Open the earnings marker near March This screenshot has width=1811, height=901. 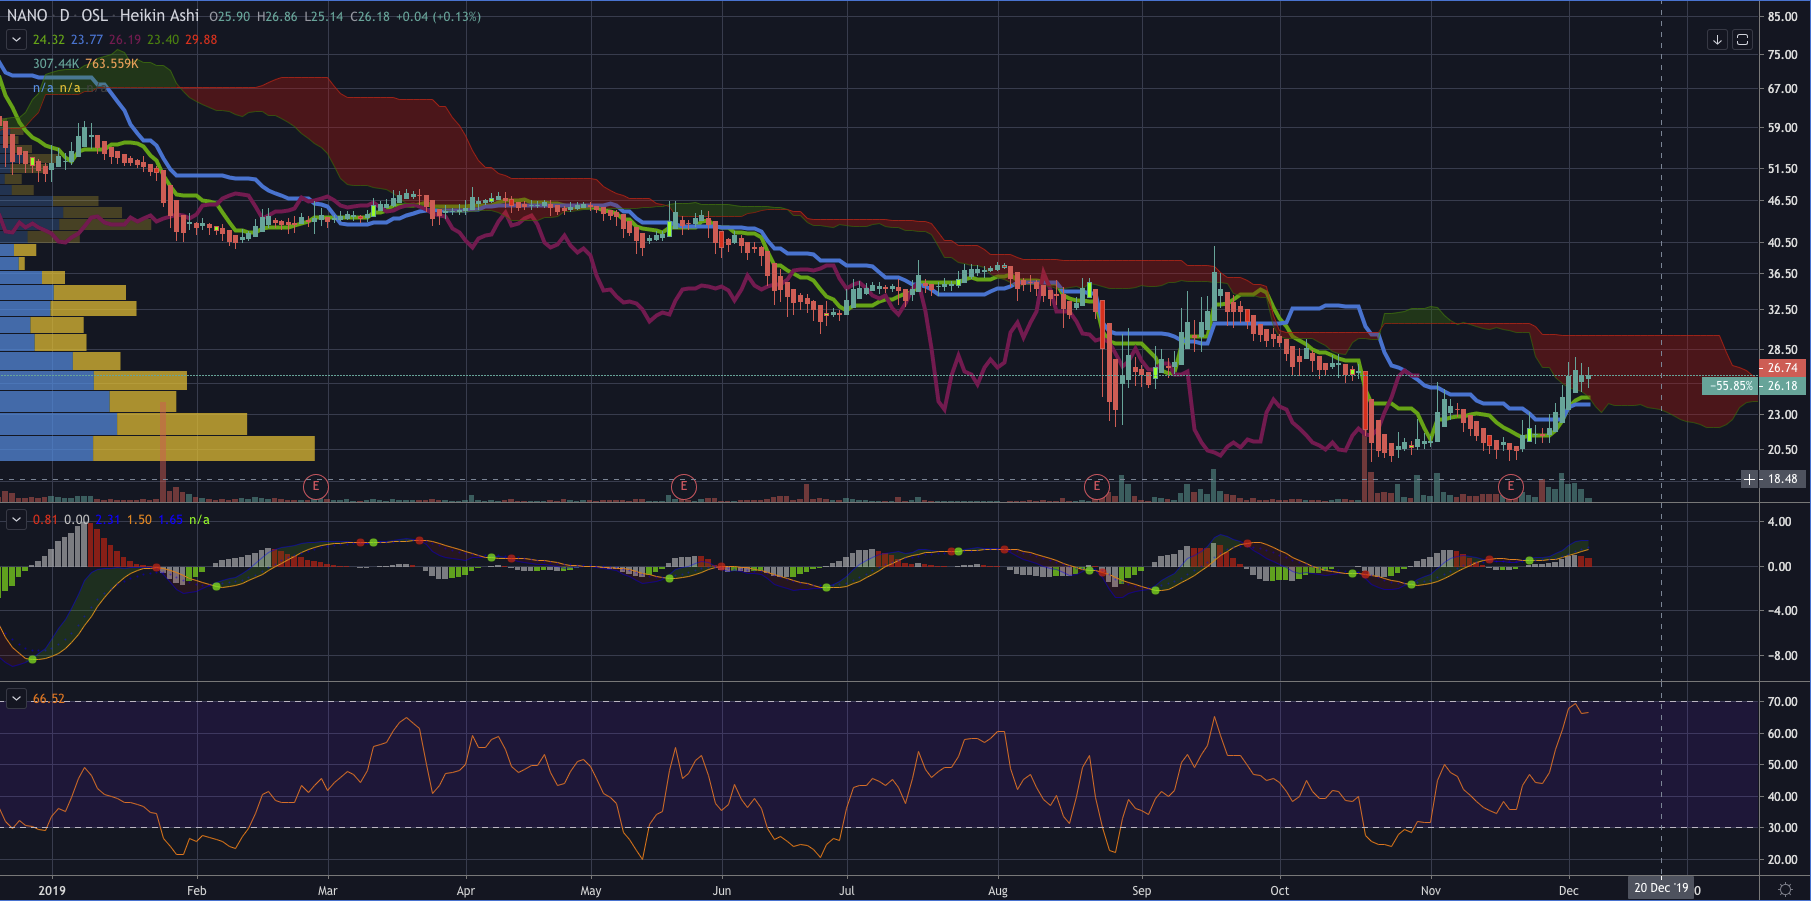[316, 487]
